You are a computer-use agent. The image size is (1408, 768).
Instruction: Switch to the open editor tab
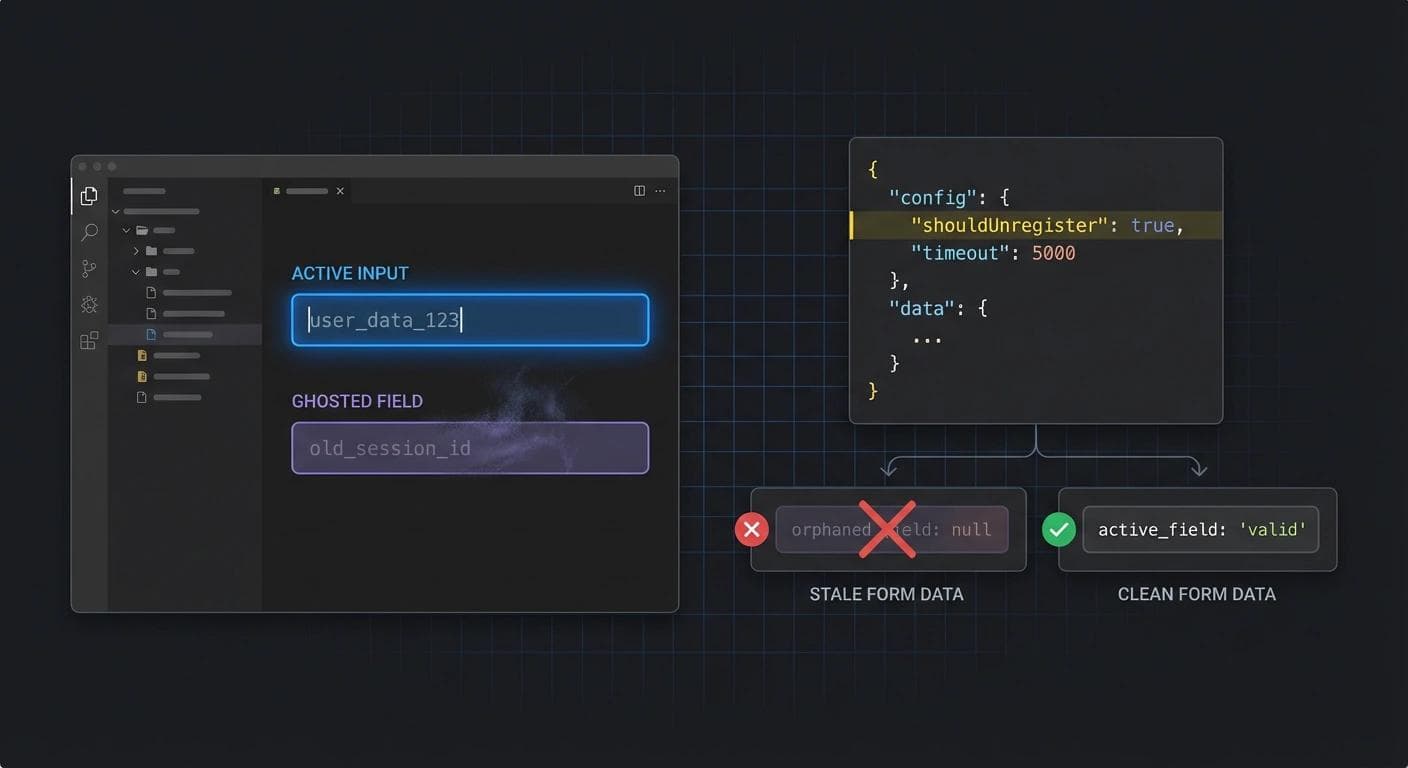point(307,191)
